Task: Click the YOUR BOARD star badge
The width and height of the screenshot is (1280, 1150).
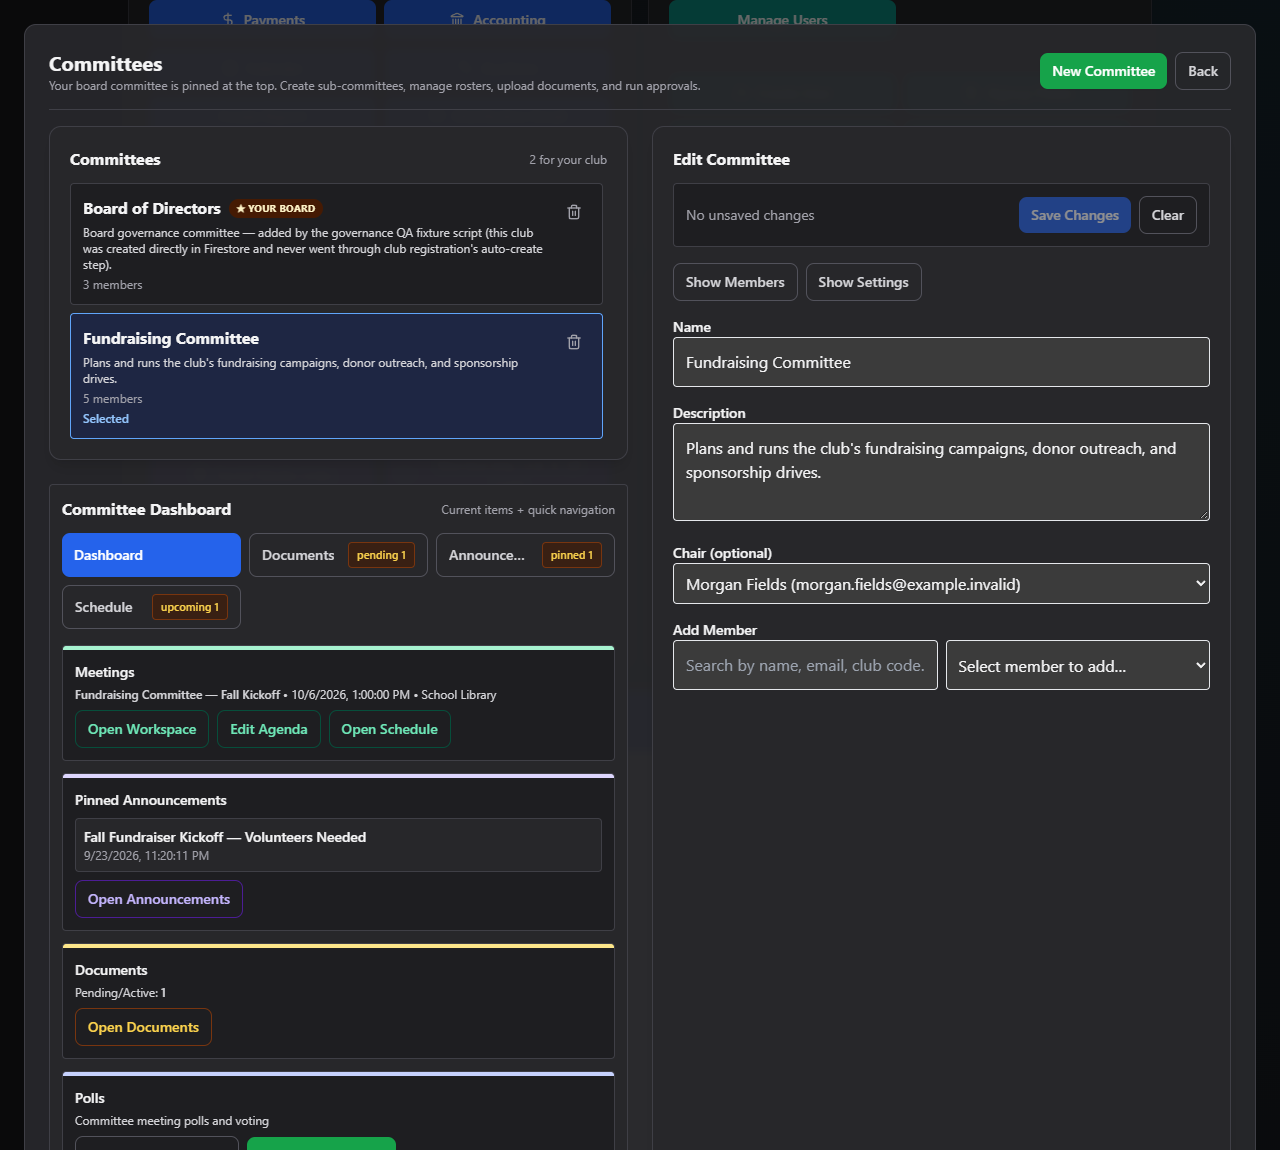Action: pos(275,209)
